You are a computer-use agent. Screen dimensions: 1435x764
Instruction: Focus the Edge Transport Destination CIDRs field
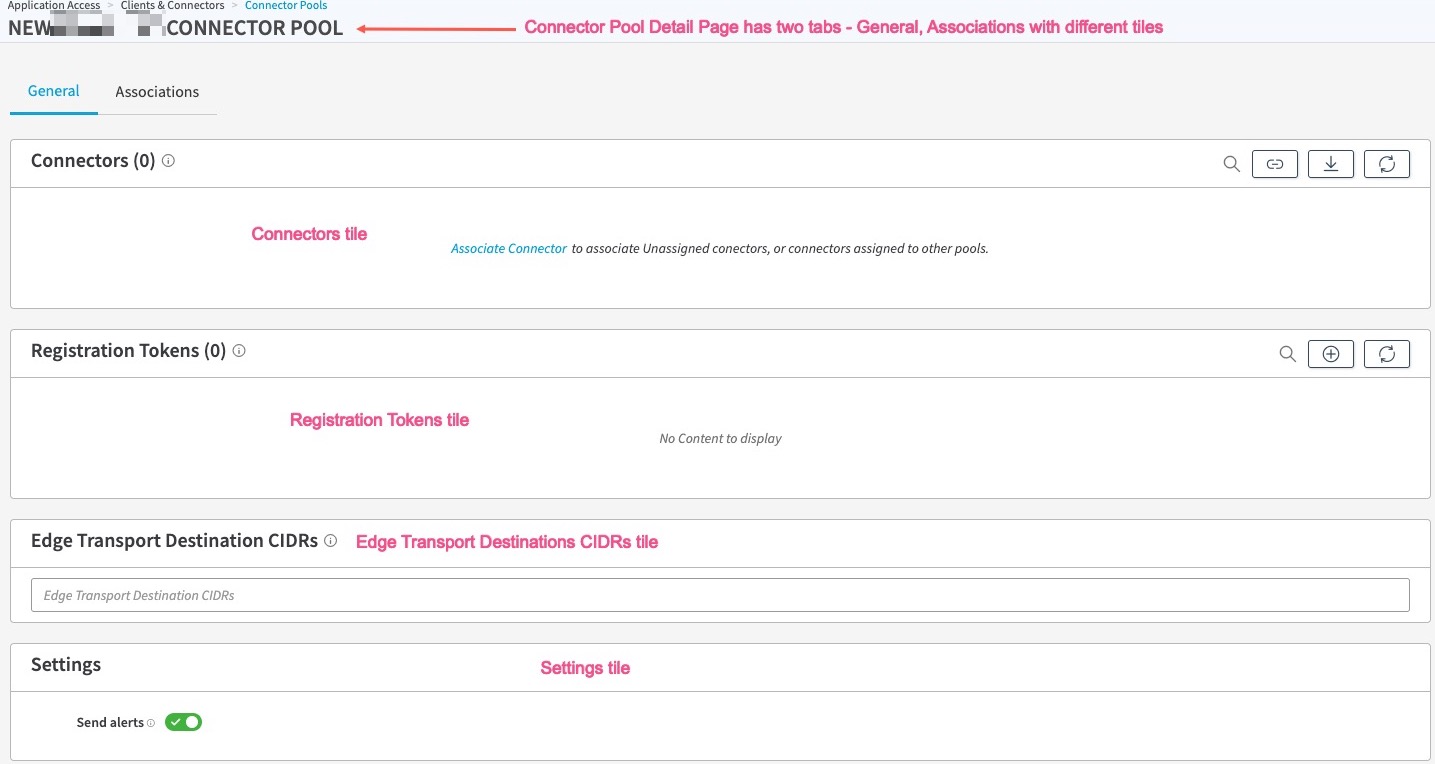720,595
